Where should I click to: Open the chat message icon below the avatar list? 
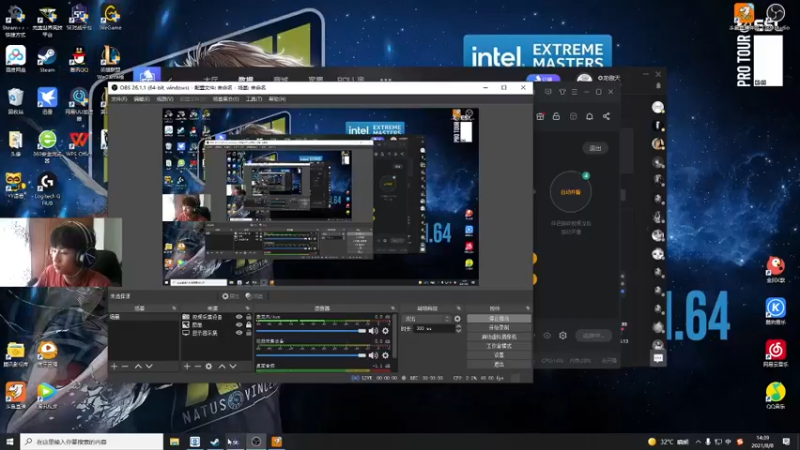(x=658, y=358)
